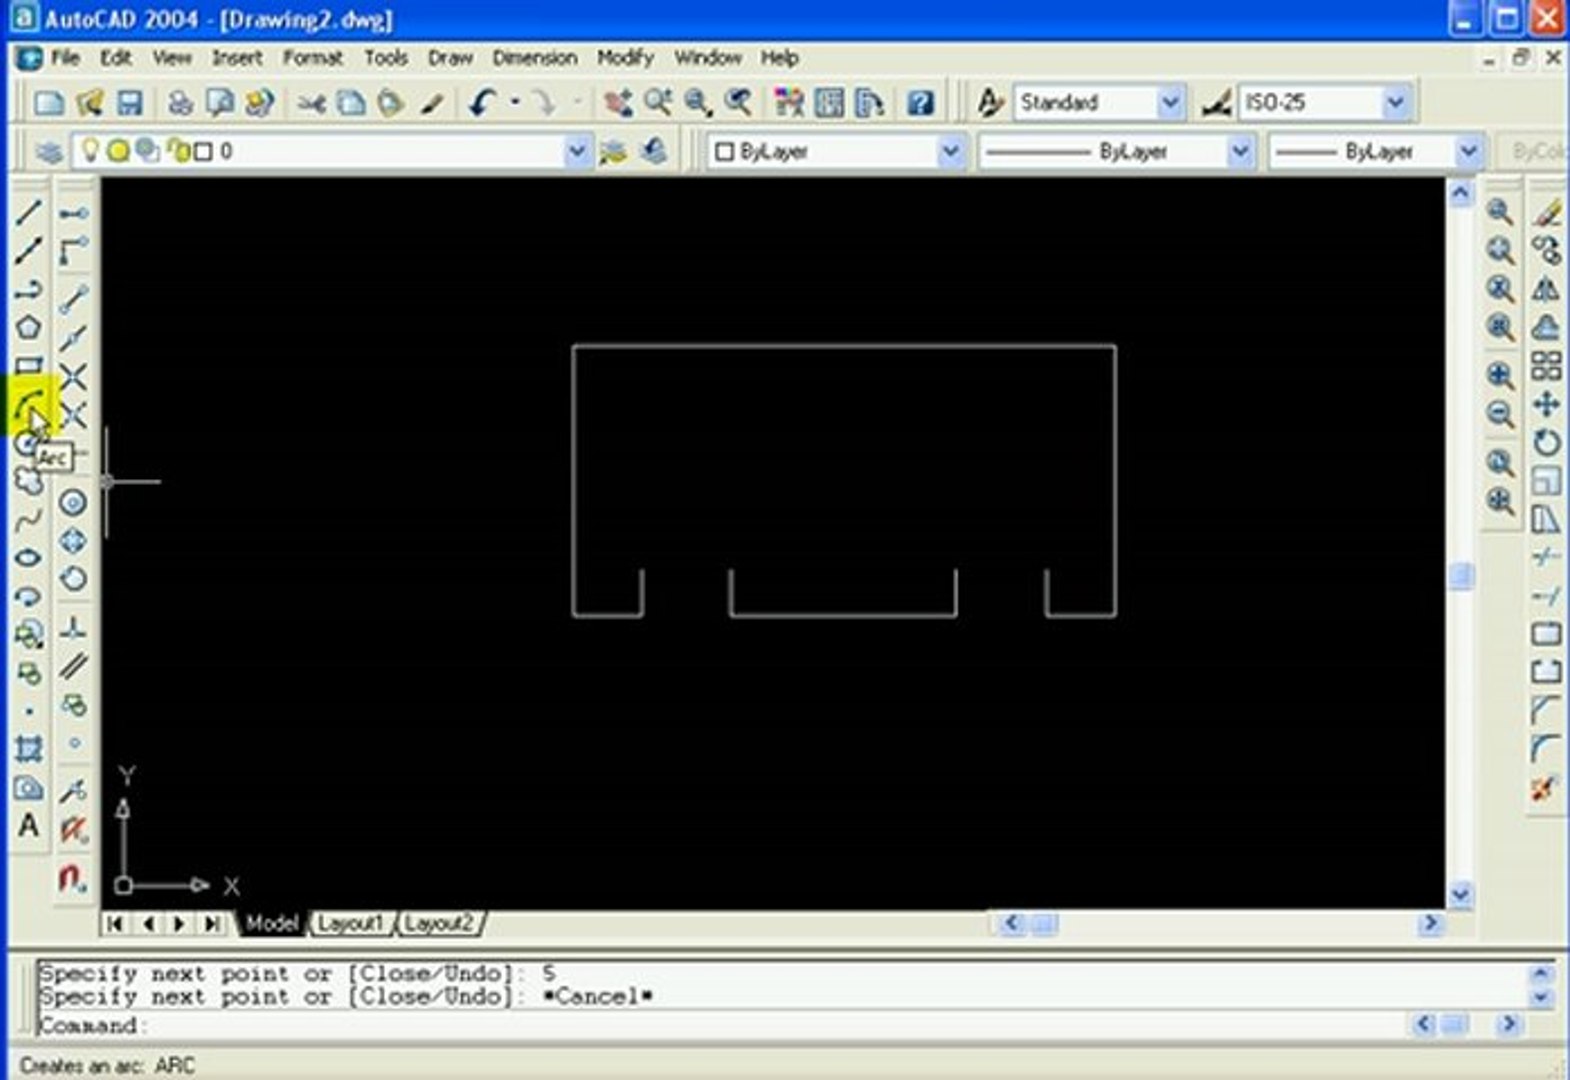Toggle freeze sun icon for layer 0
This screenshot has height=1080, width=1570.
pyautogui.click(x=118, y=151)
